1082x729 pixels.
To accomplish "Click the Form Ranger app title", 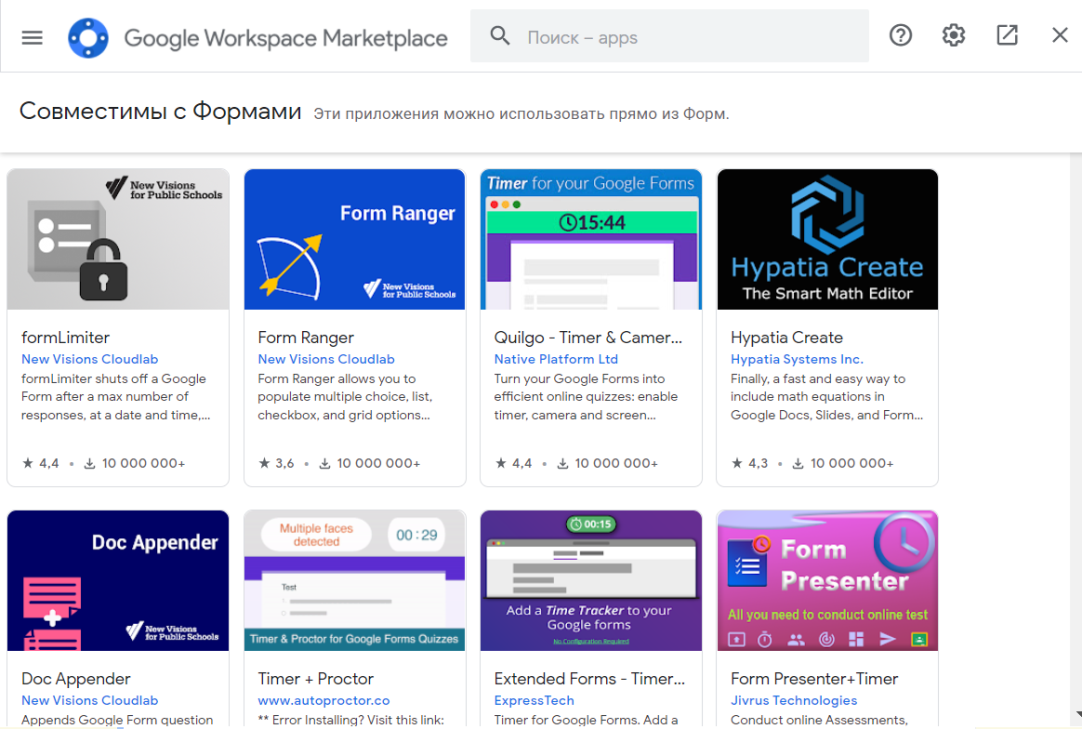I will tap(306, 338).
